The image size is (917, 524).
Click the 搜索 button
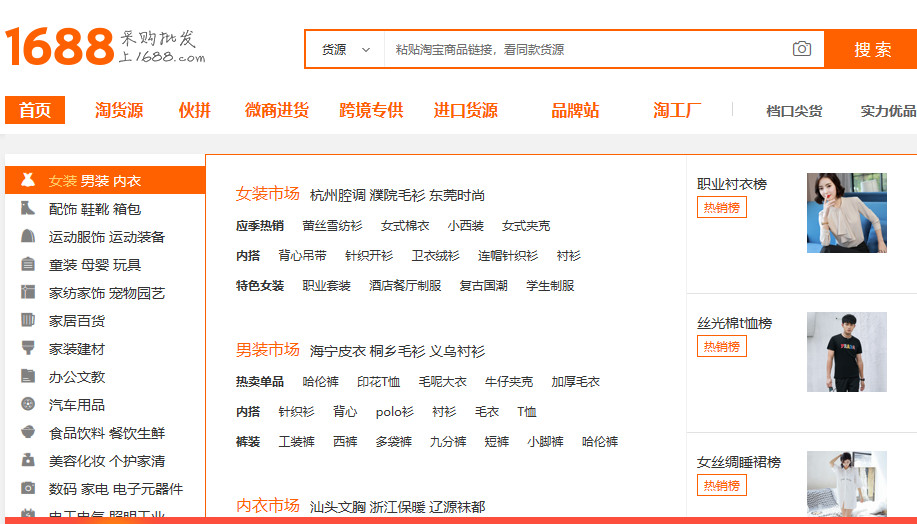point(871,49)
